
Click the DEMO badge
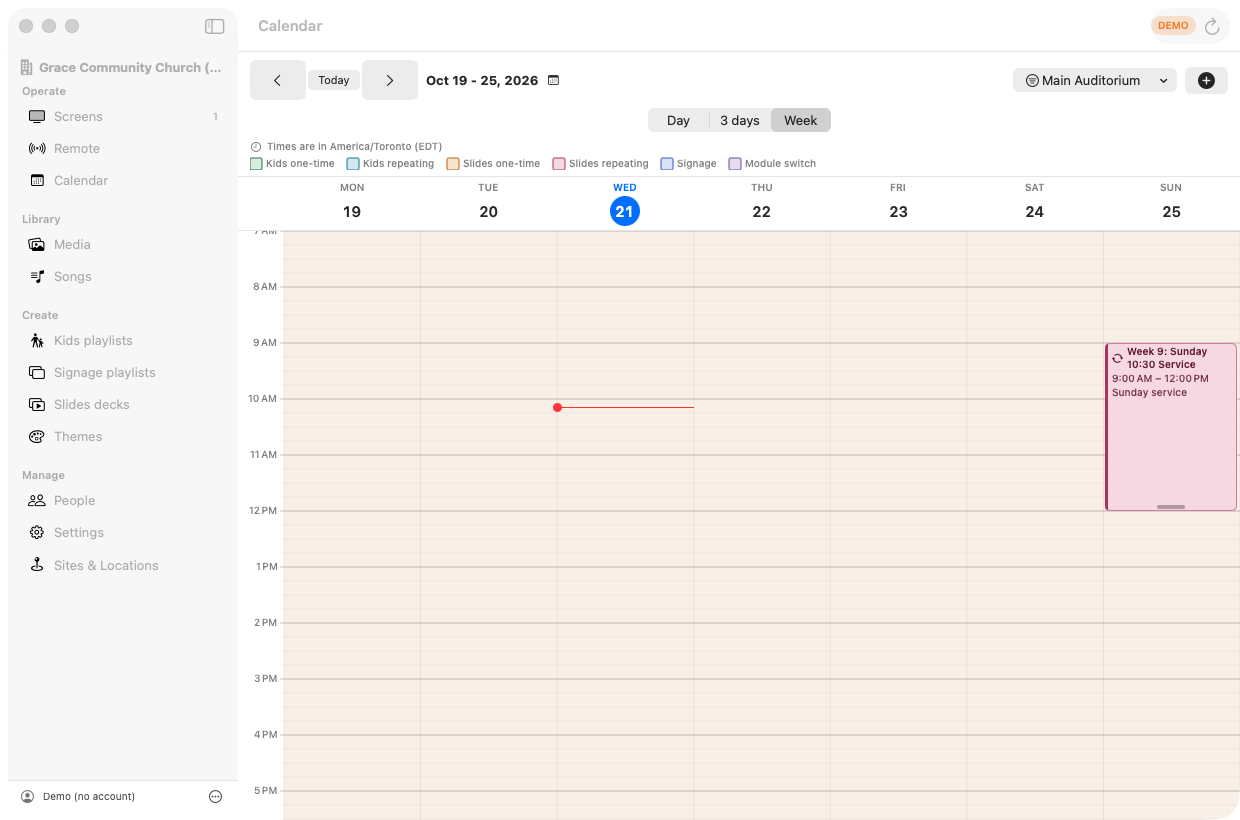1173,26
